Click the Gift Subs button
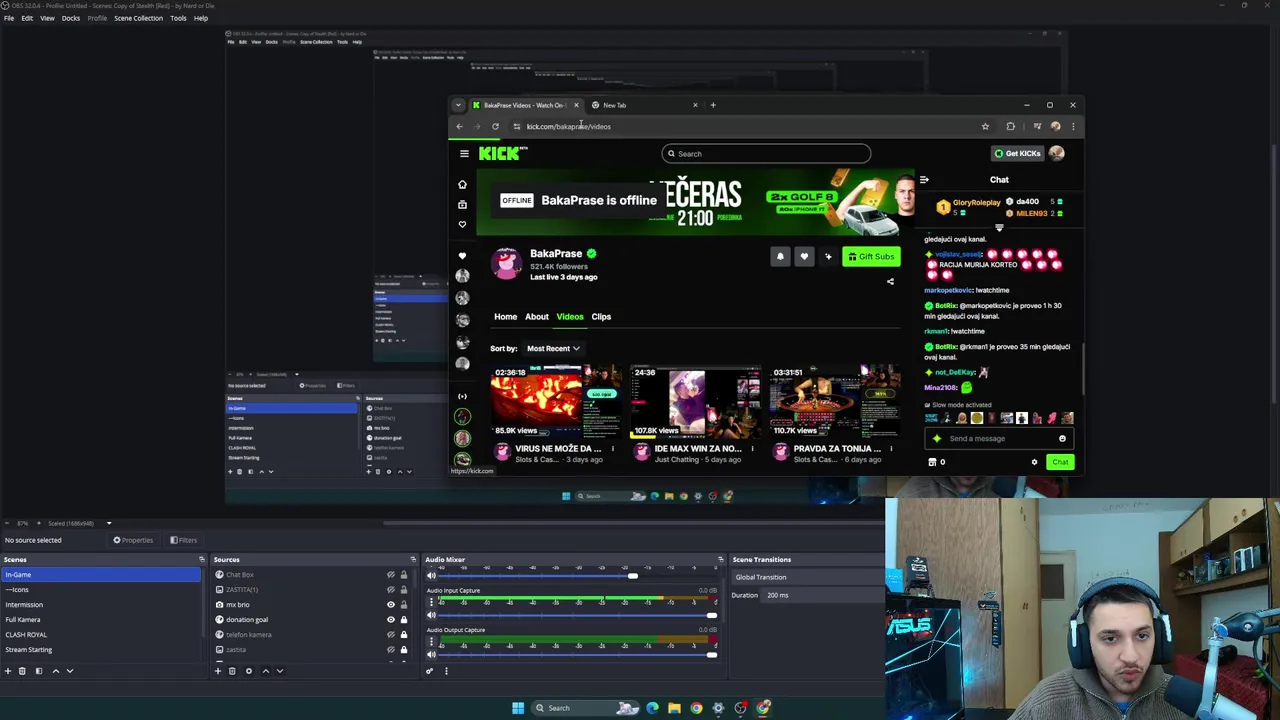 [871, 257]
